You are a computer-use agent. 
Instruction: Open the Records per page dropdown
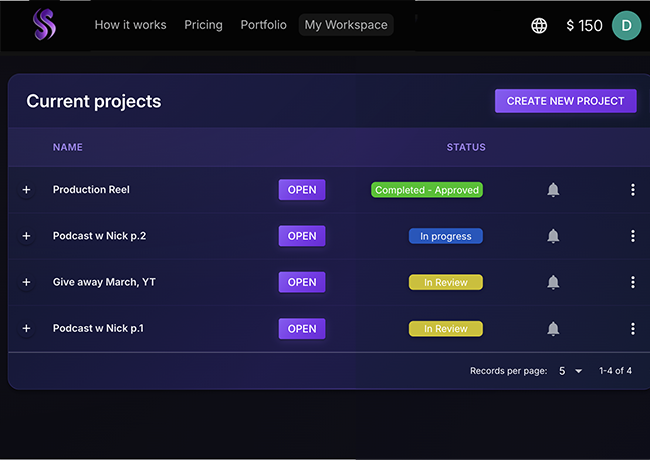pos(570,371)
